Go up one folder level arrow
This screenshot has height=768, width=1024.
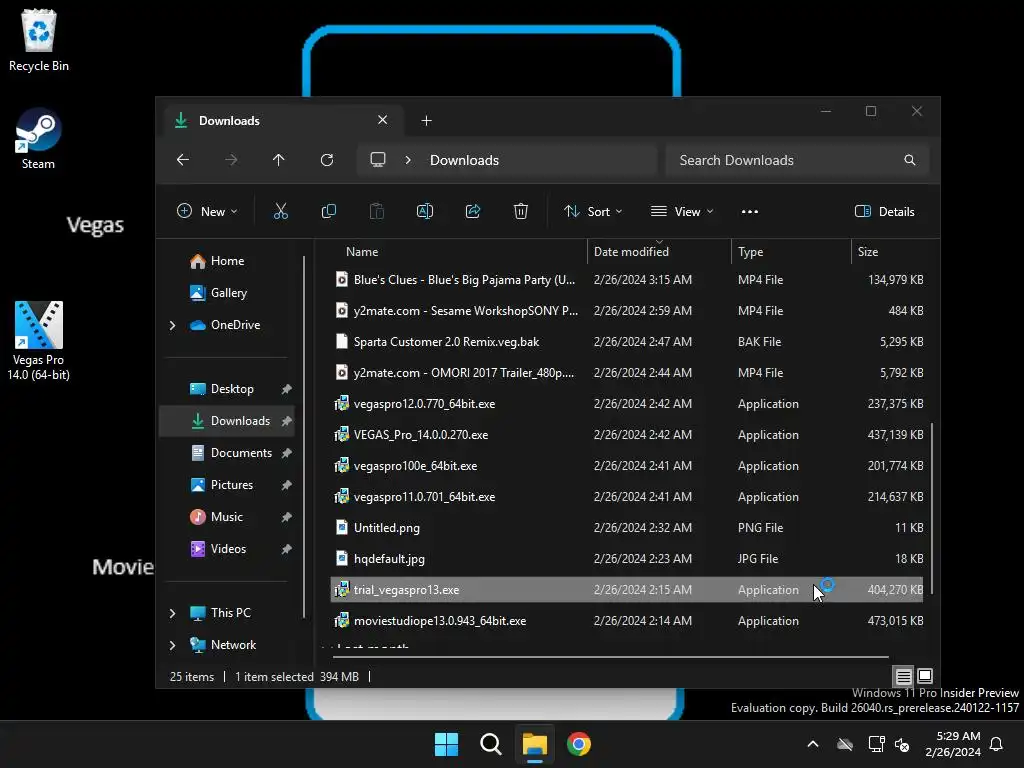[x=279, y=160]
